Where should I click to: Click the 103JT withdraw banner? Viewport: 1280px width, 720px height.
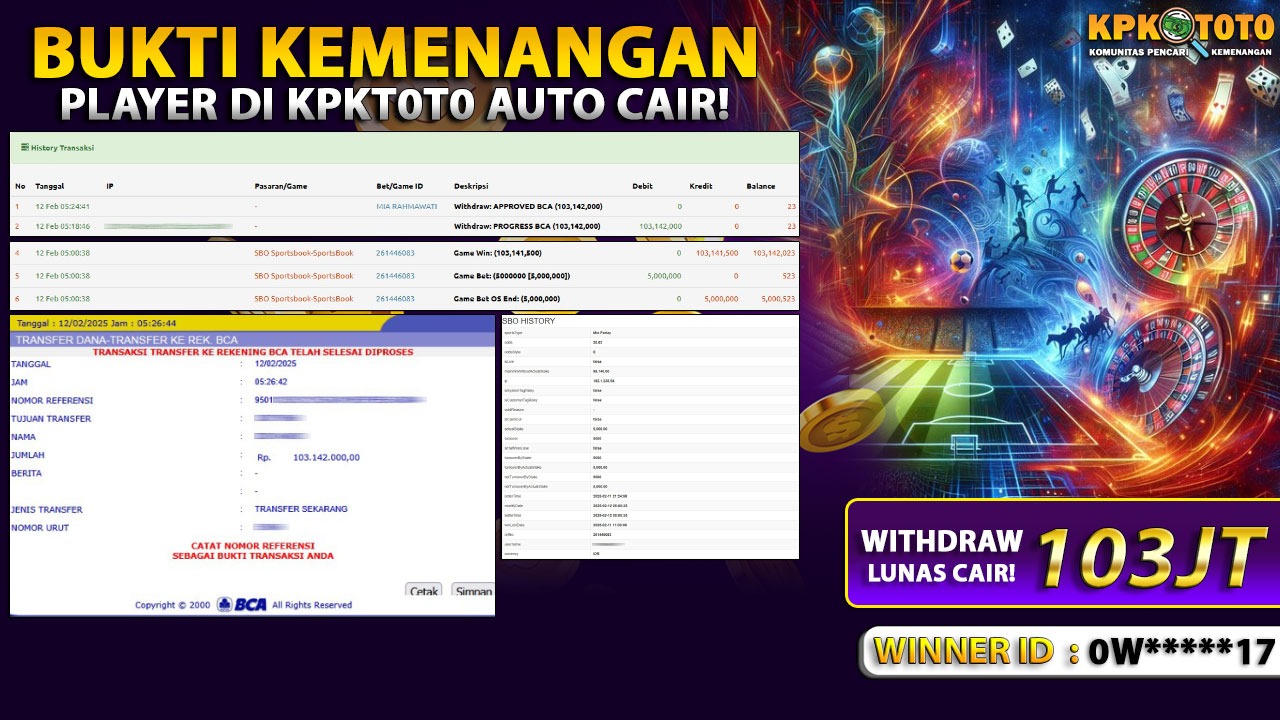click(1062, 554)
